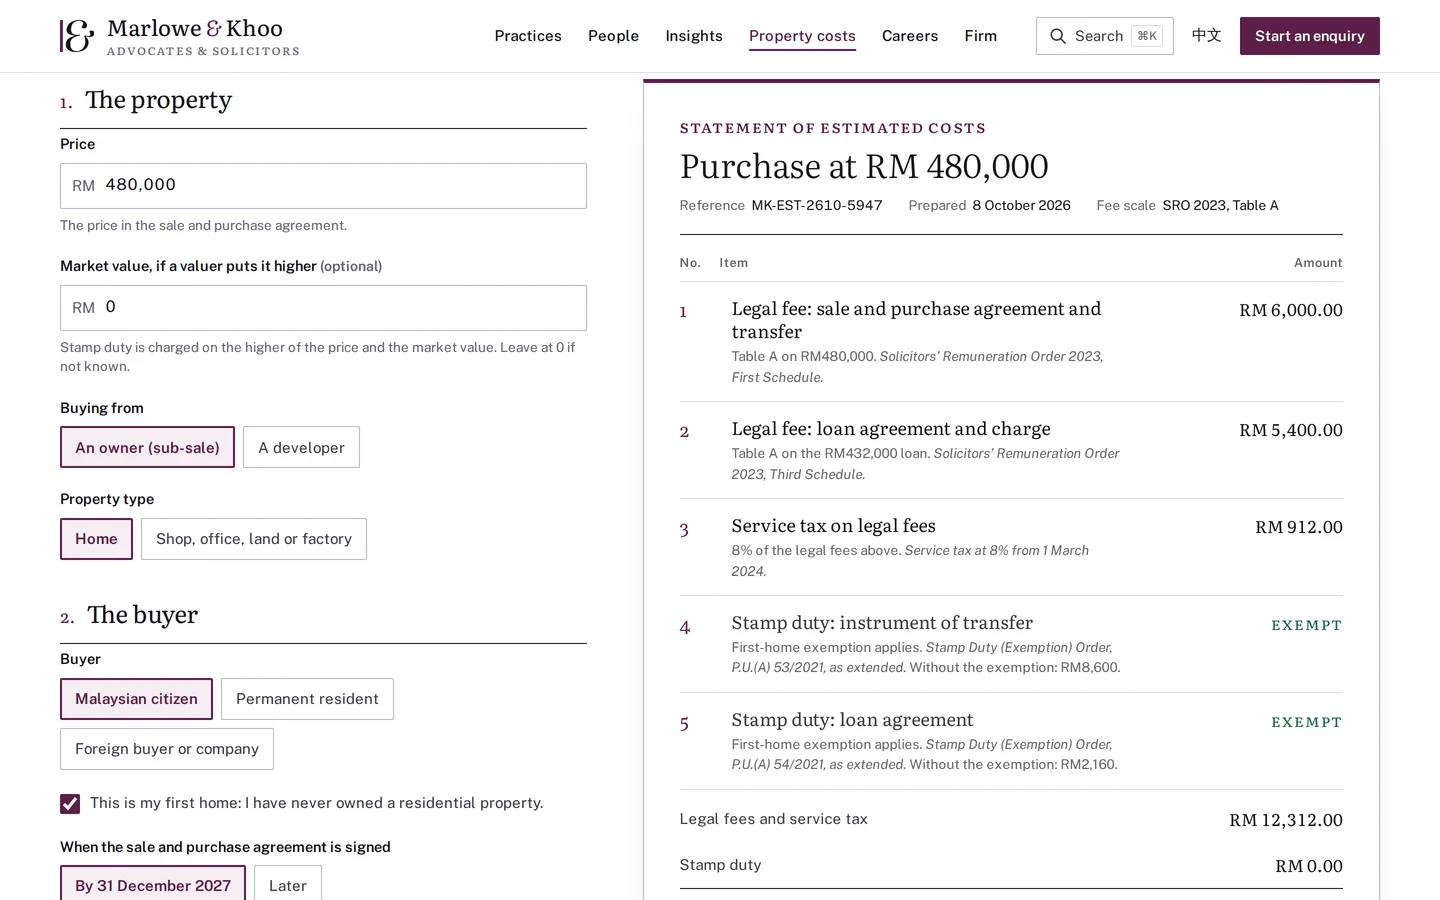Open the Practices menu
This screenshot has width=1440, height=900.
click(528, 36)
